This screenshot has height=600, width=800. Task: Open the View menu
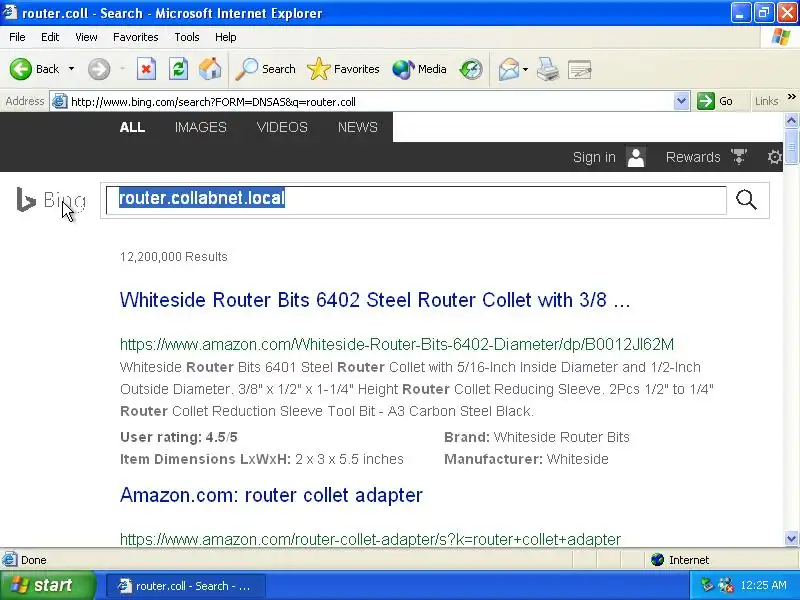86,37
